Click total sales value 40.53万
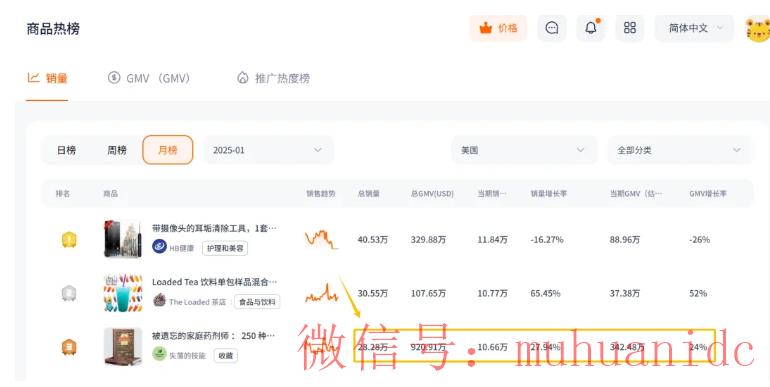Image resolution: width=770 pixels, height=387 pixels. (373, 240)
